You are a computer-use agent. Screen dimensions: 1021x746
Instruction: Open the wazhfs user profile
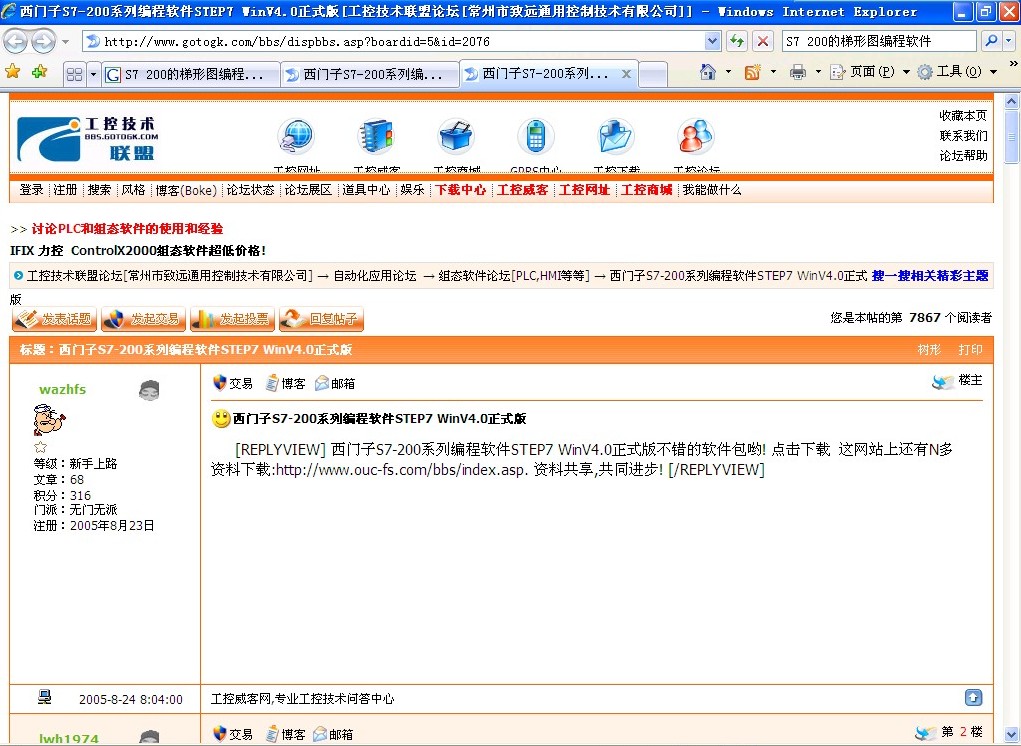[x=63, y=389]
